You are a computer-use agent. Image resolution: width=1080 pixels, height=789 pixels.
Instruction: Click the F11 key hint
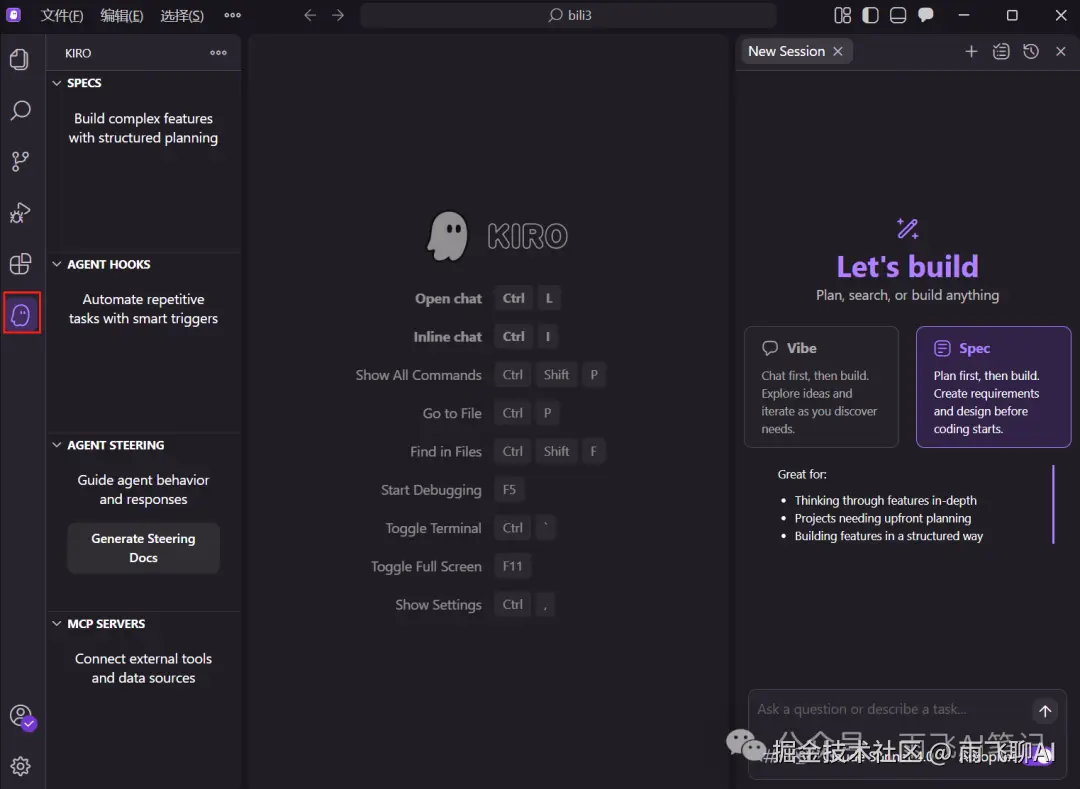pos(512,567)
